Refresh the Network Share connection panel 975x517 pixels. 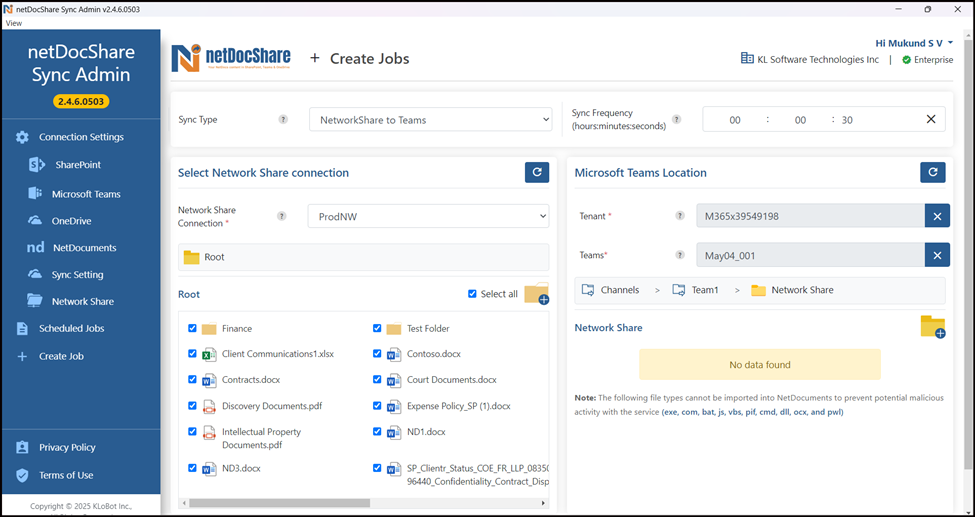(537, 172)
